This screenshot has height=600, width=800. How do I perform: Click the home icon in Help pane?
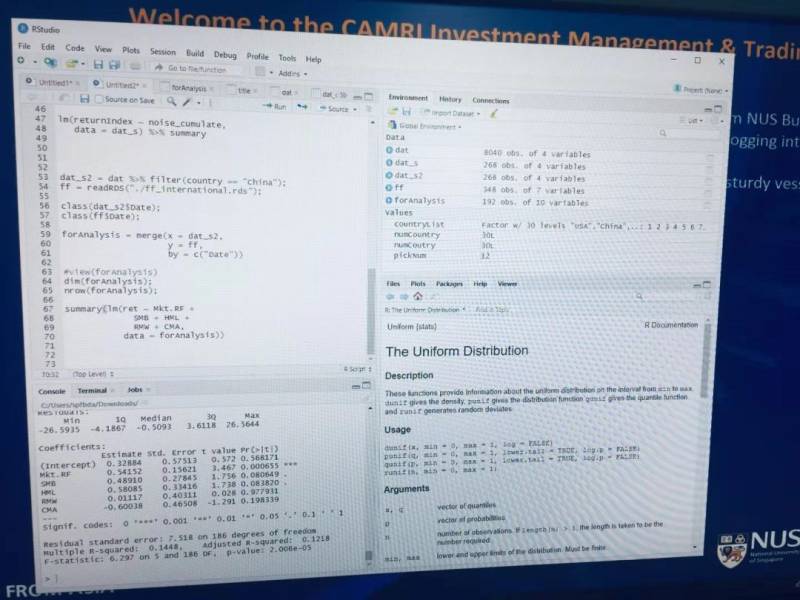point(417,297)
